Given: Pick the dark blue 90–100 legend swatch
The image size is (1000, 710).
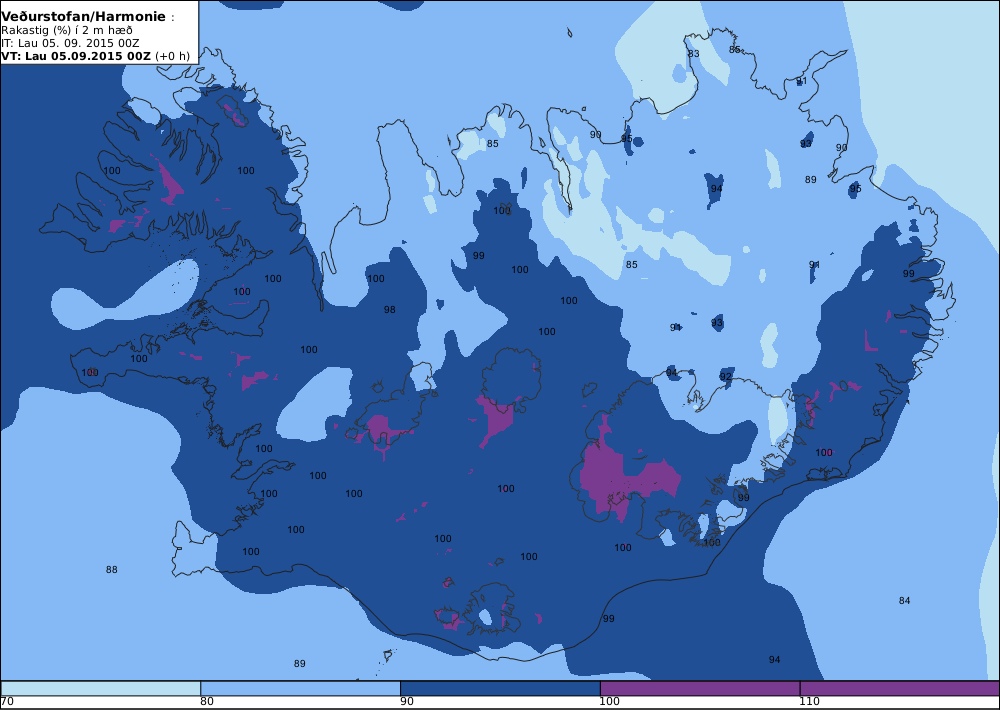Looking at the screenshot, I should (500, 688).
